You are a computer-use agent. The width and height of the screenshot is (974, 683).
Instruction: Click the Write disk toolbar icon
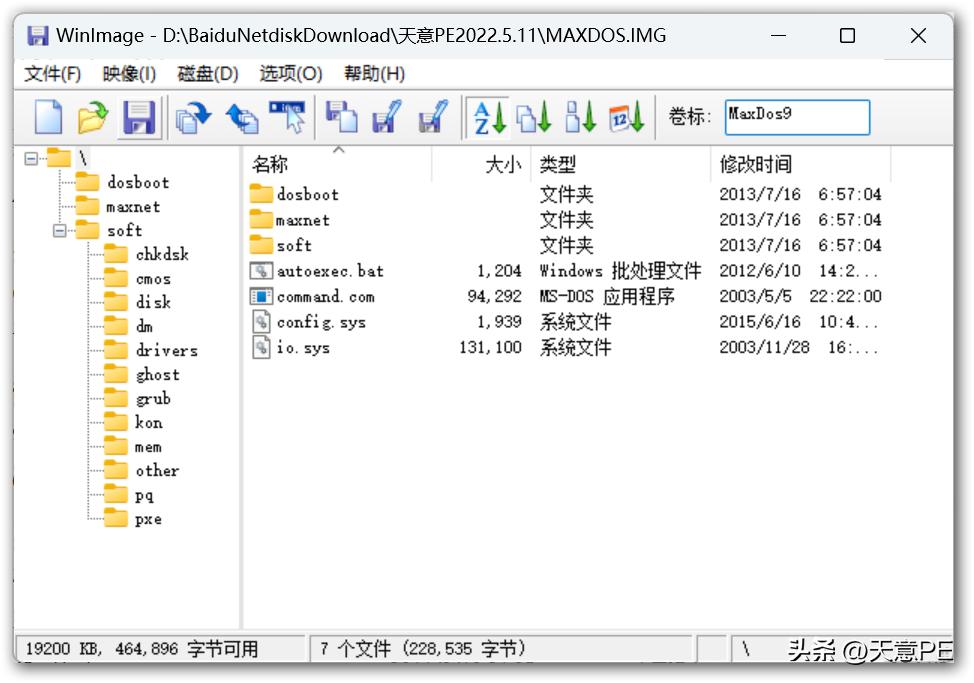point(386,117)
